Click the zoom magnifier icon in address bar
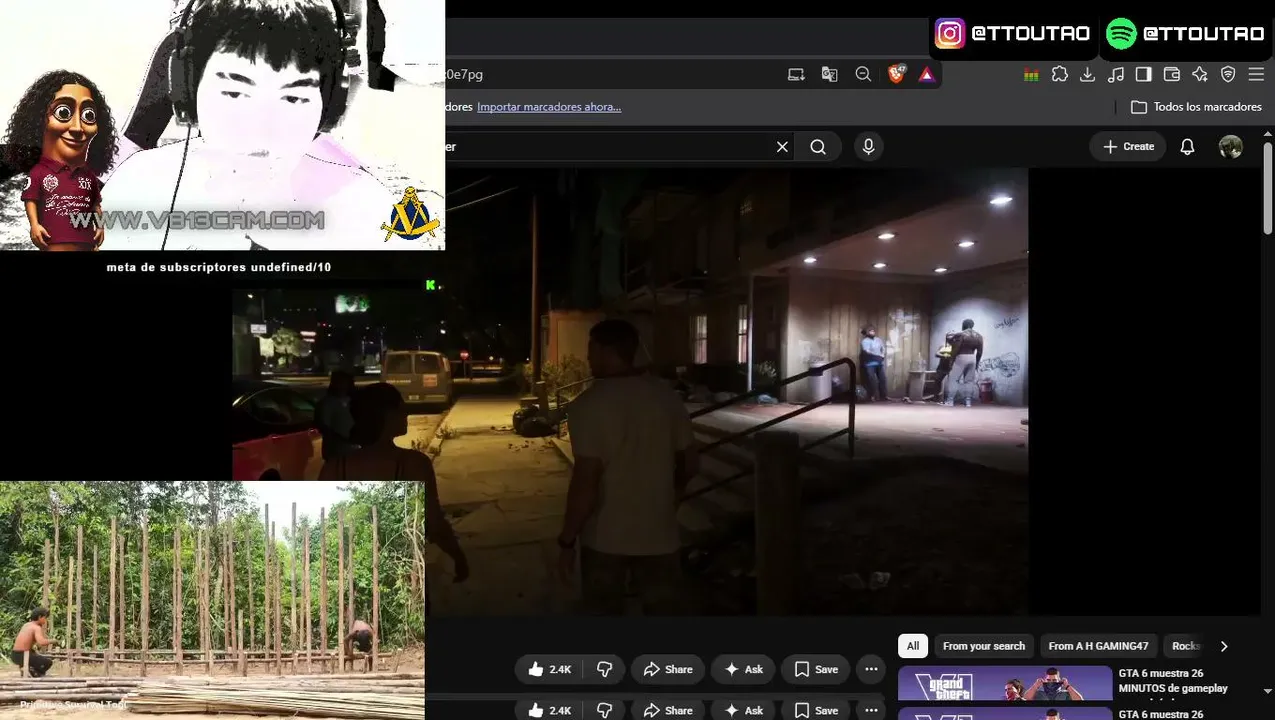Screen dimensions: 1275x720 (x=863, y=74)
